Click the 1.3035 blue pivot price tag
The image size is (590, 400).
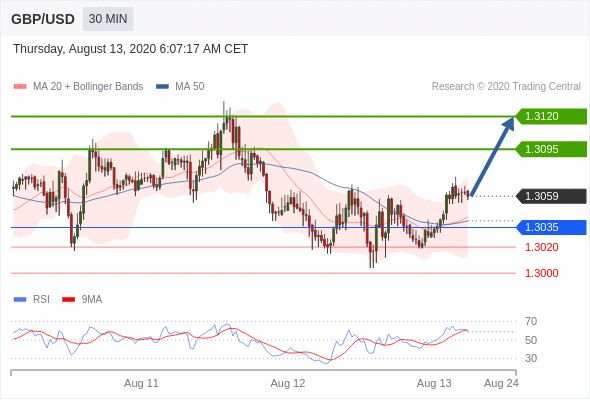click(x=551, y=227)
